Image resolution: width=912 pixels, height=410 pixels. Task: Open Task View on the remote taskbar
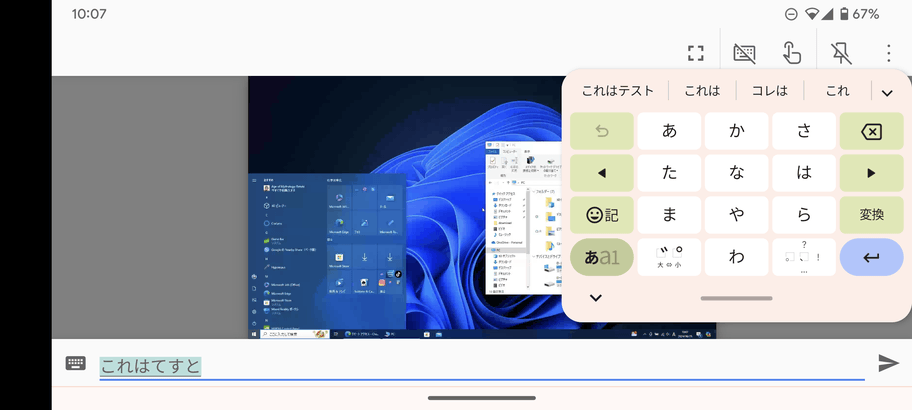point(336,334)
